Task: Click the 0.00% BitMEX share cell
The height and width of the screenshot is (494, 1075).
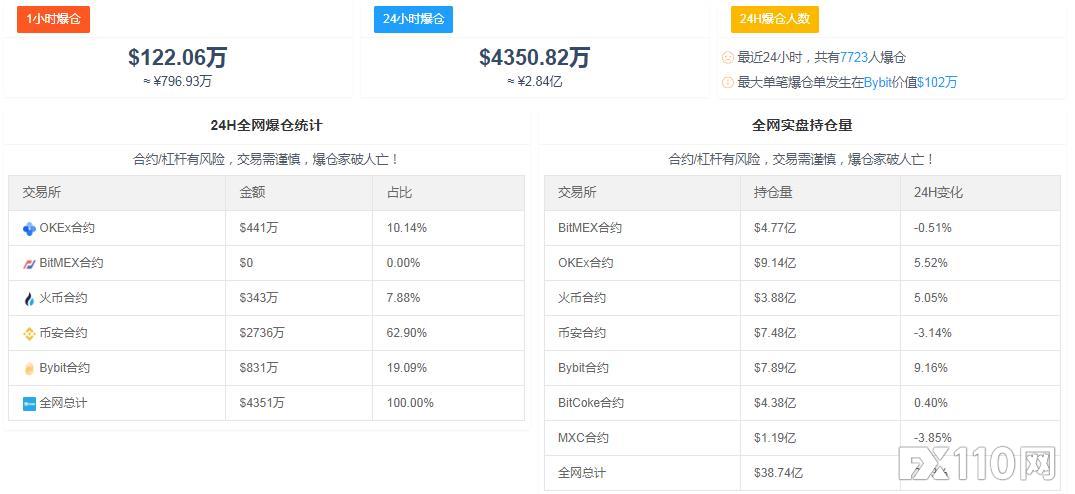Action: 404,263
